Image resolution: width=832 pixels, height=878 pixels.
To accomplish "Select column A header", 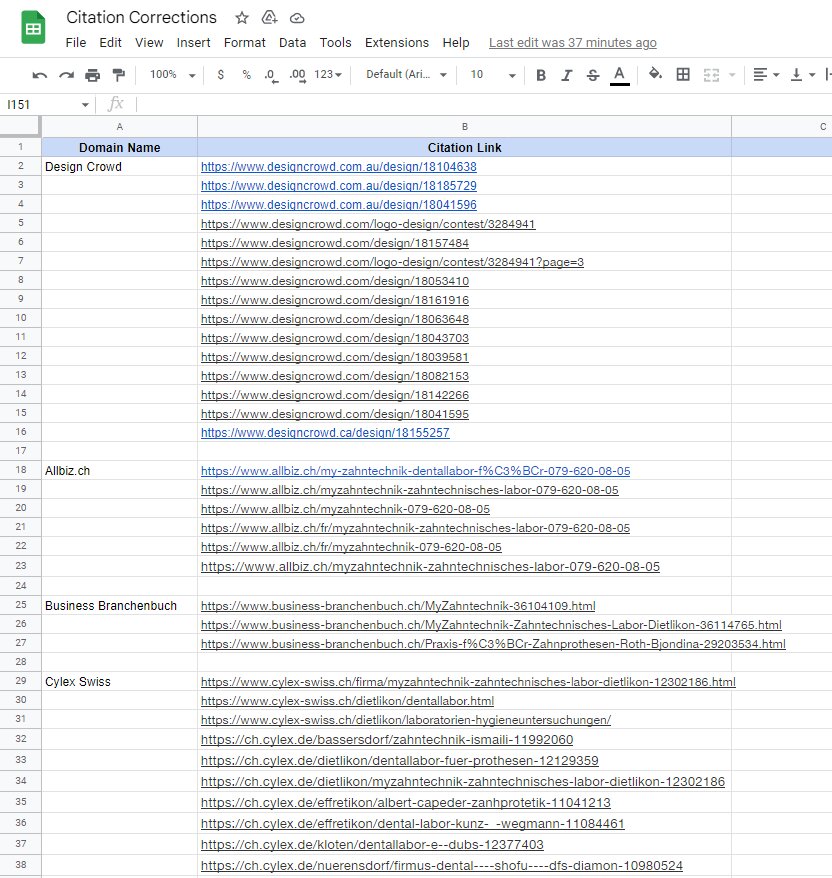I will (x=119, y=127).
